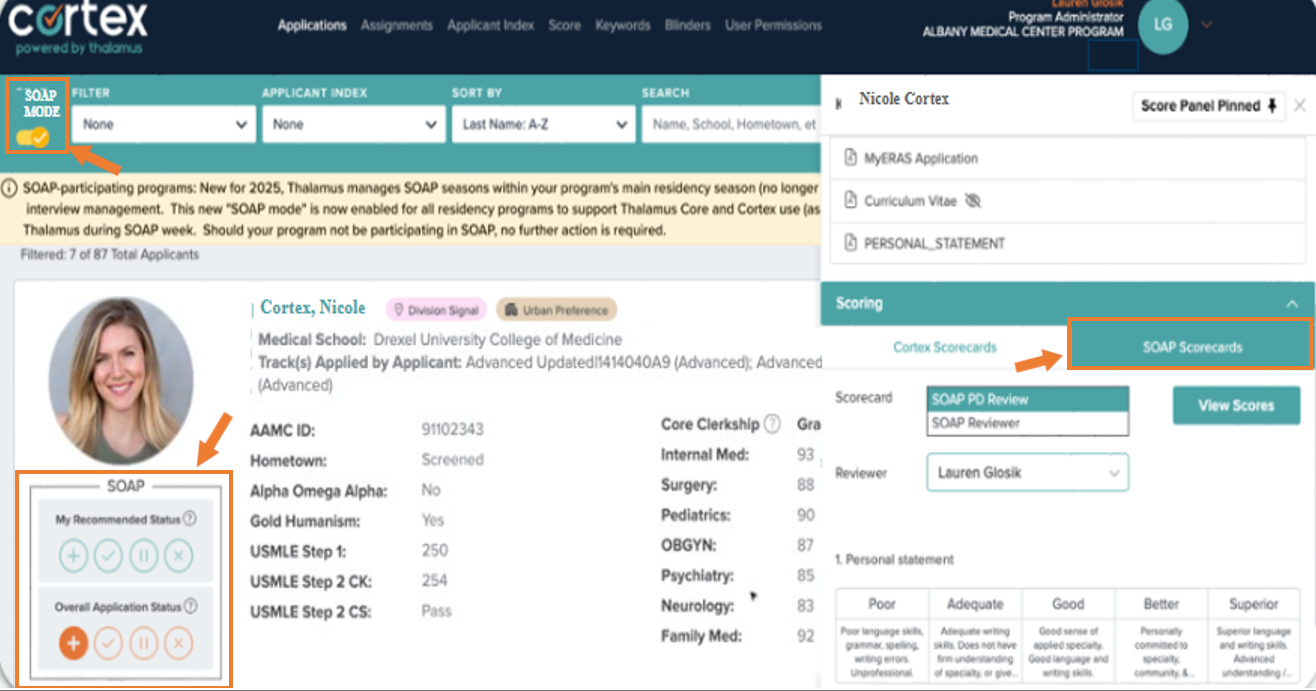Screen dimensions: 1316x691
Task: Set My Recommended Status to X
Action: click(x=178, y=556)
